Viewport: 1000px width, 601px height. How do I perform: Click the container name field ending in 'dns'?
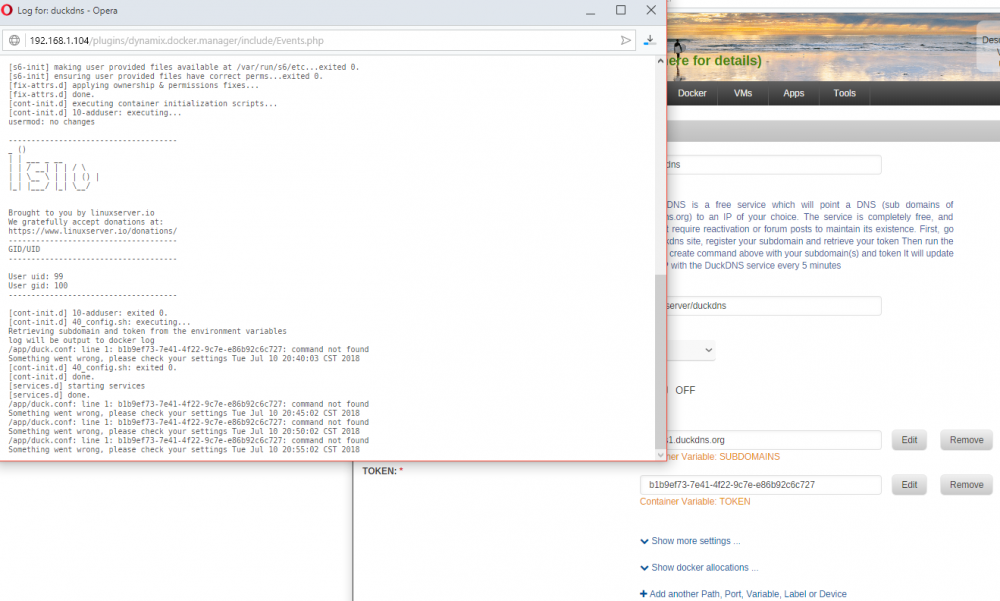coord(774,165)
